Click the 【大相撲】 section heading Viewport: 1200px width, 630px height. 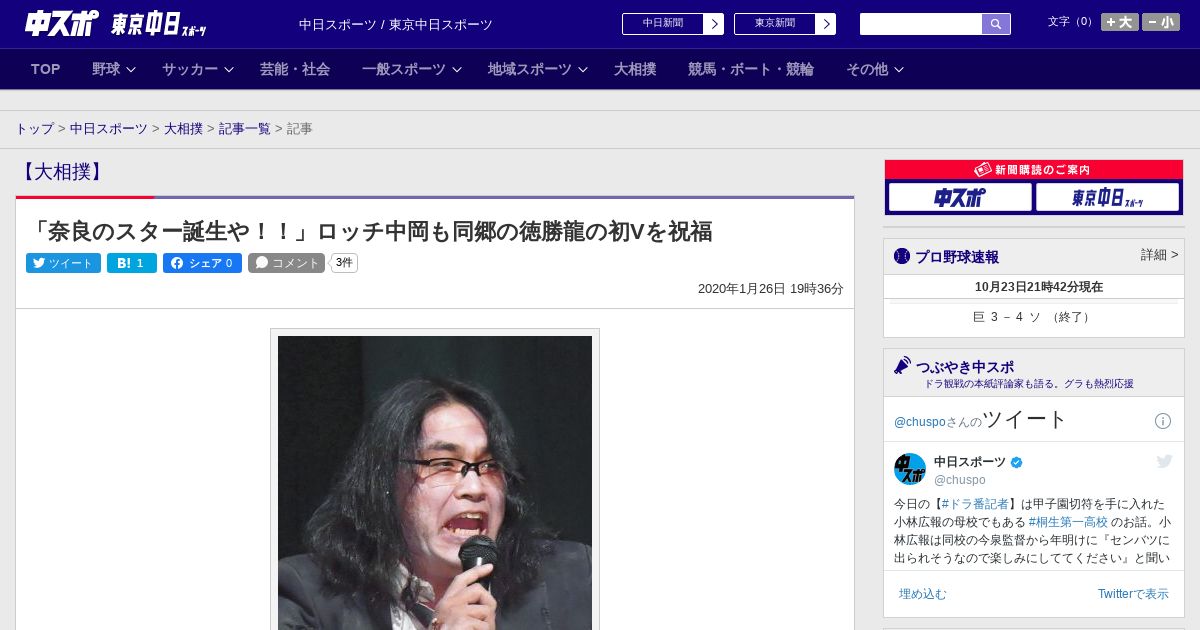[62, 171]
